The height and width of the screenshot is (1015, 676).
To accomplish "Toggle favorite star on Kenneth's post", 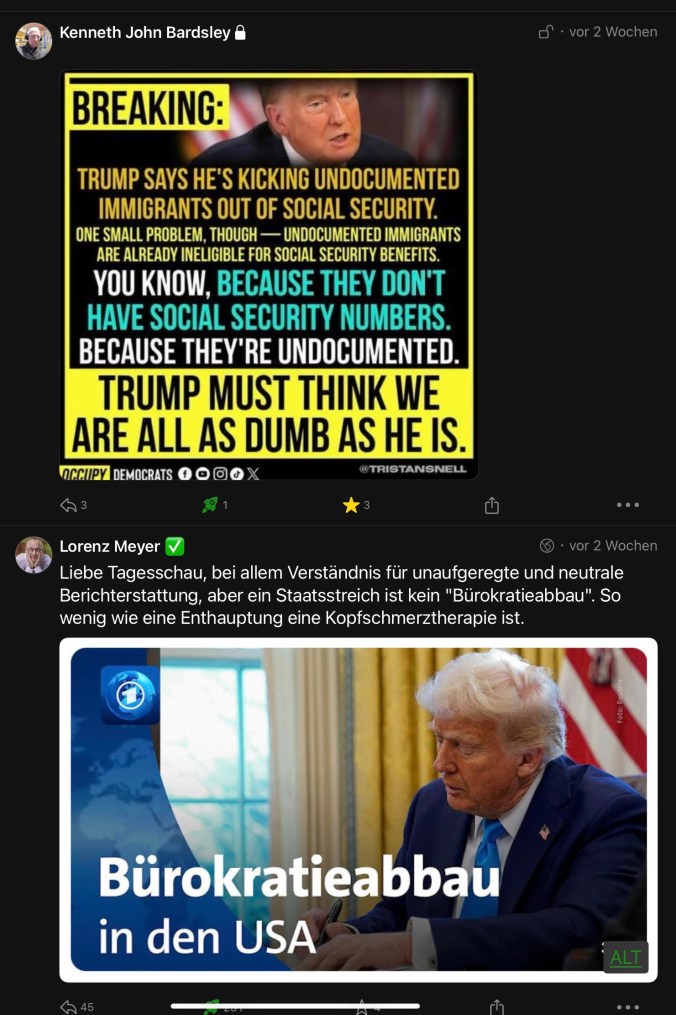I will pos(351,505).
